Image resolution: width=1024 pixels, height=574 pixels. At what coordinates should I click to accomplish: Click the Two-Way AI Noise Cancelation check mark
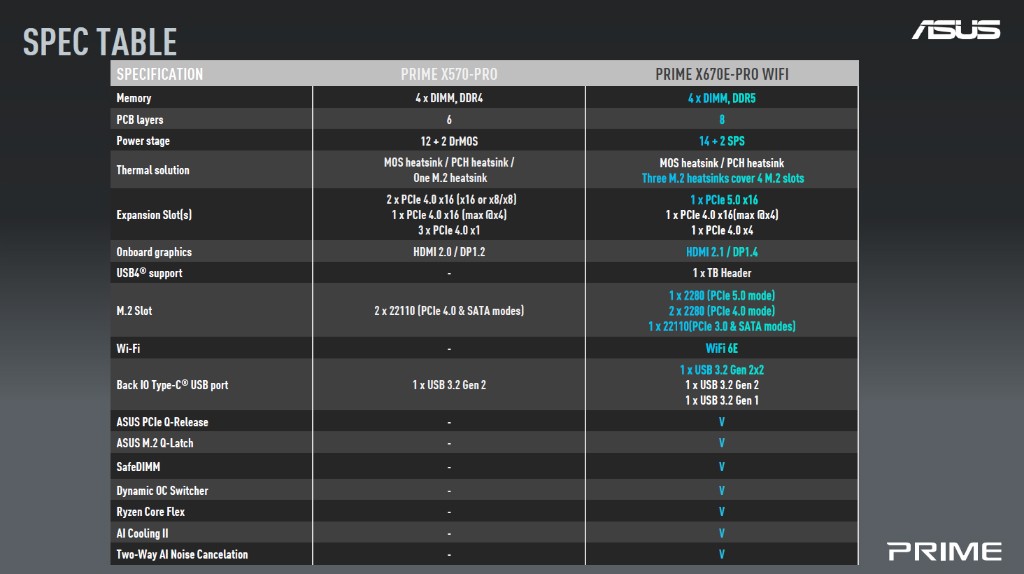(x=721, y=554)
